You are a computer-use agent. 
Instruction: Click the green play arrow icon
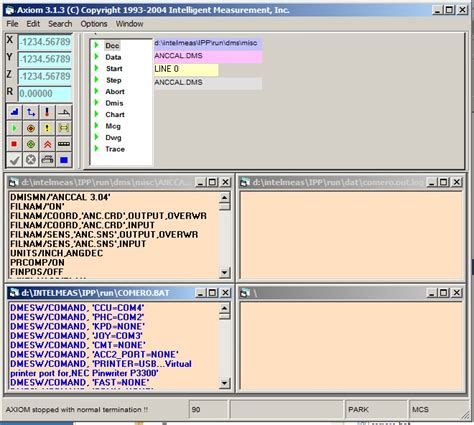click(14, 128)
